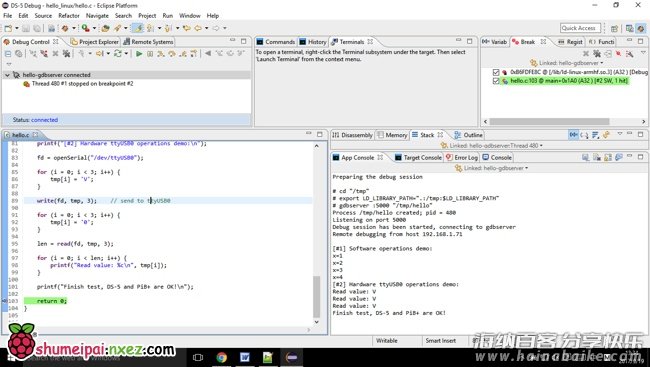
Task: Switch to the Project Explorer tab
Action: point(95,42)
